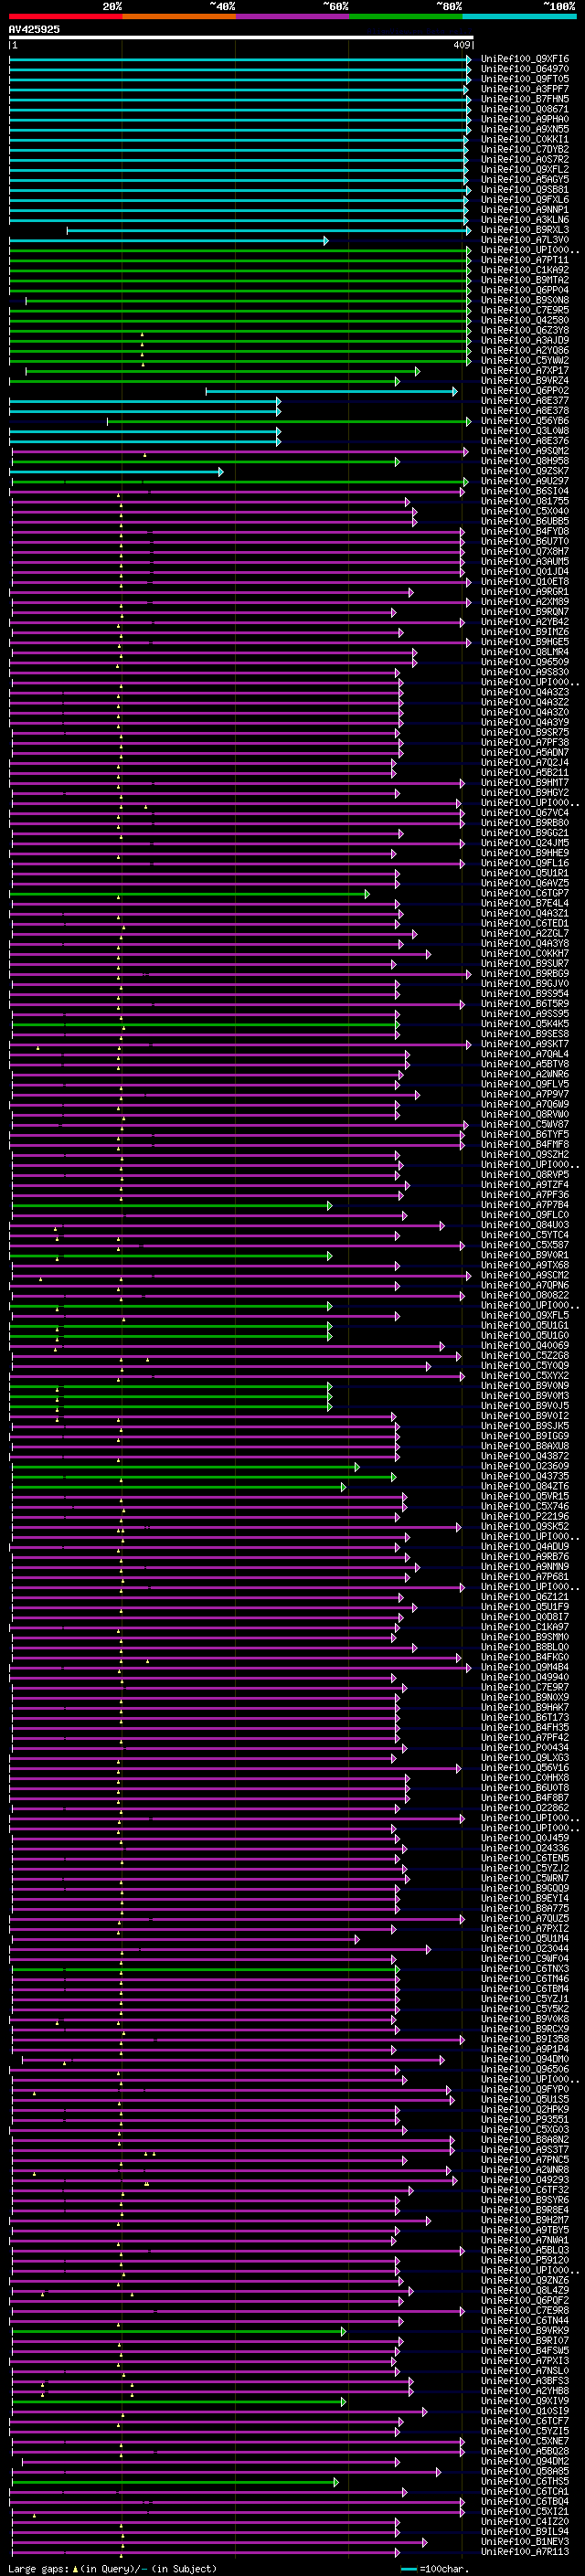Click the UniRef100_P59120 label
The width and height of the screenshot is (585, 2576).
click(x=524, y=2260)
